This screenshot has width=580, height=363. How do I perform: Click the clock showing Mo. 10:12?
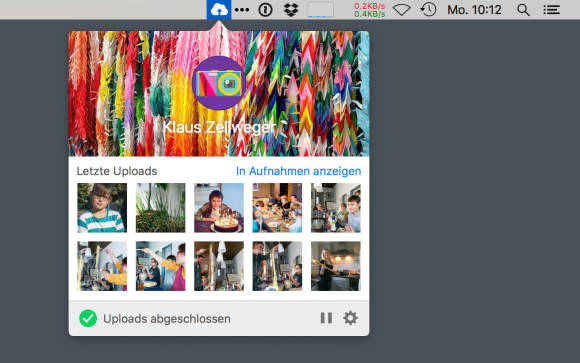[474, 10]
